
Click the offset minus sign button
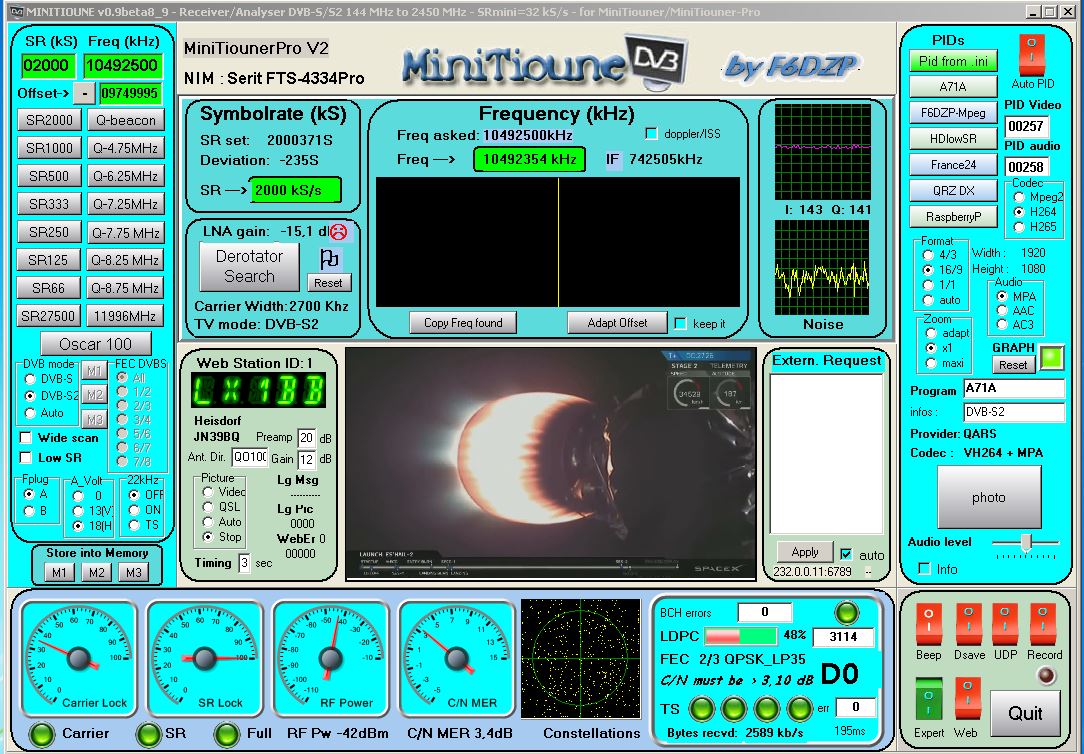point(84,93)
